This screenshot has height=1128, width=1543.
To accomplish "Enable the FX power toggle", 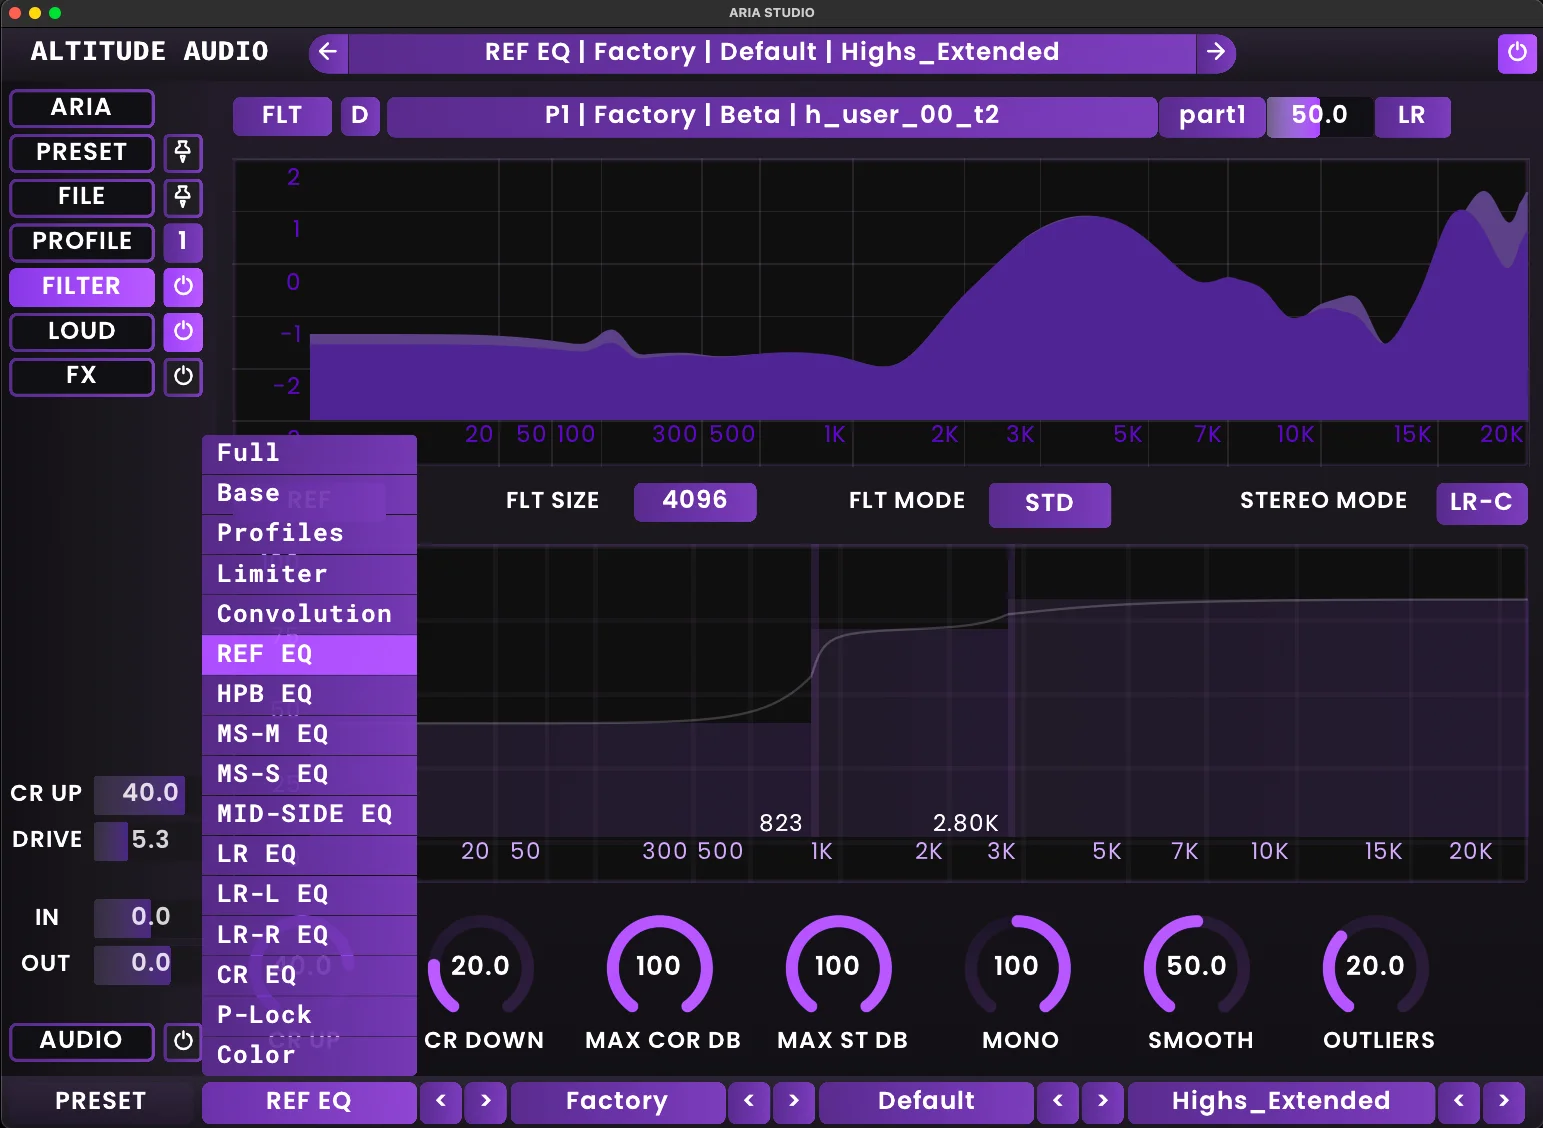I will click(183, 377).
